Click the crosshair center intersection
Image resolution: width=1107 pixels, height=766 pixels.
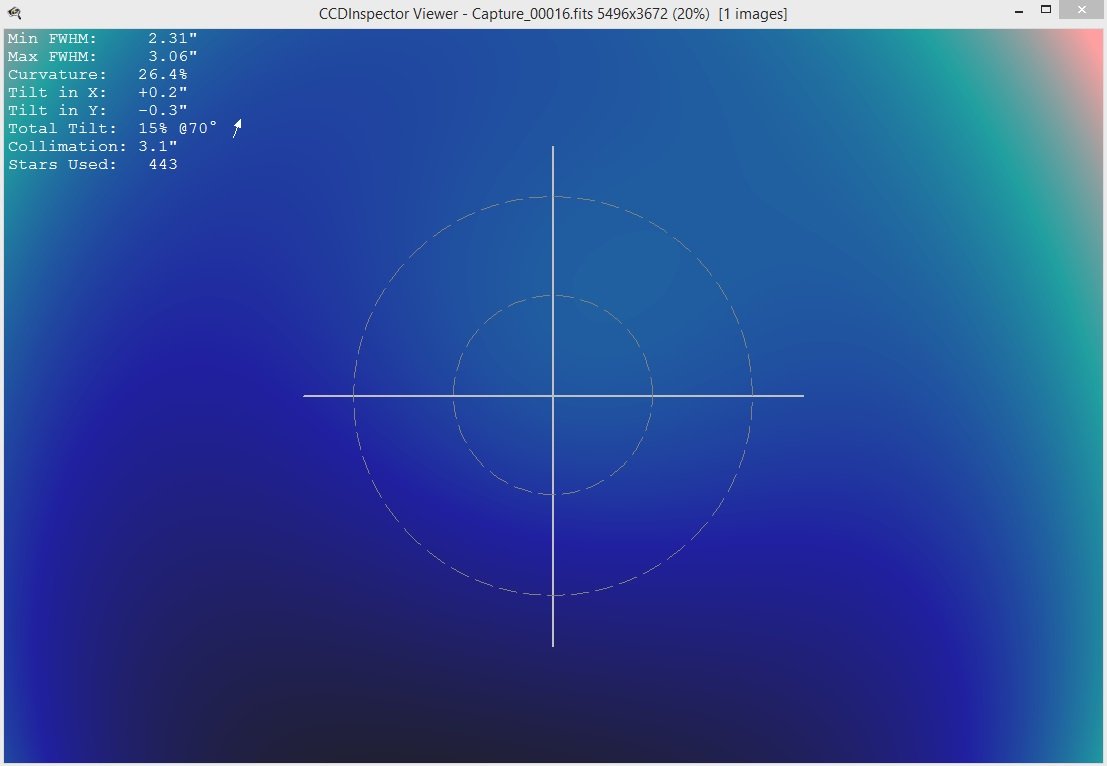click(x=553, y=396)
